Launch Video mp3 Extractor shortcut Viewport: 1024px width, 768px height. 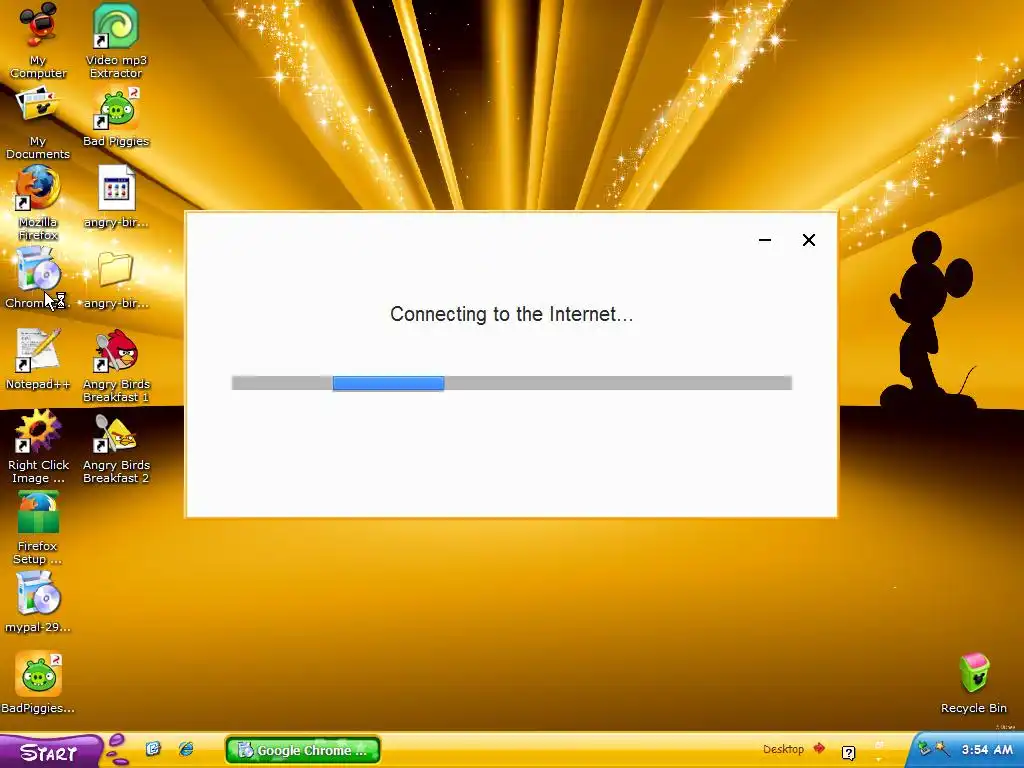click(x=116, y=40)
